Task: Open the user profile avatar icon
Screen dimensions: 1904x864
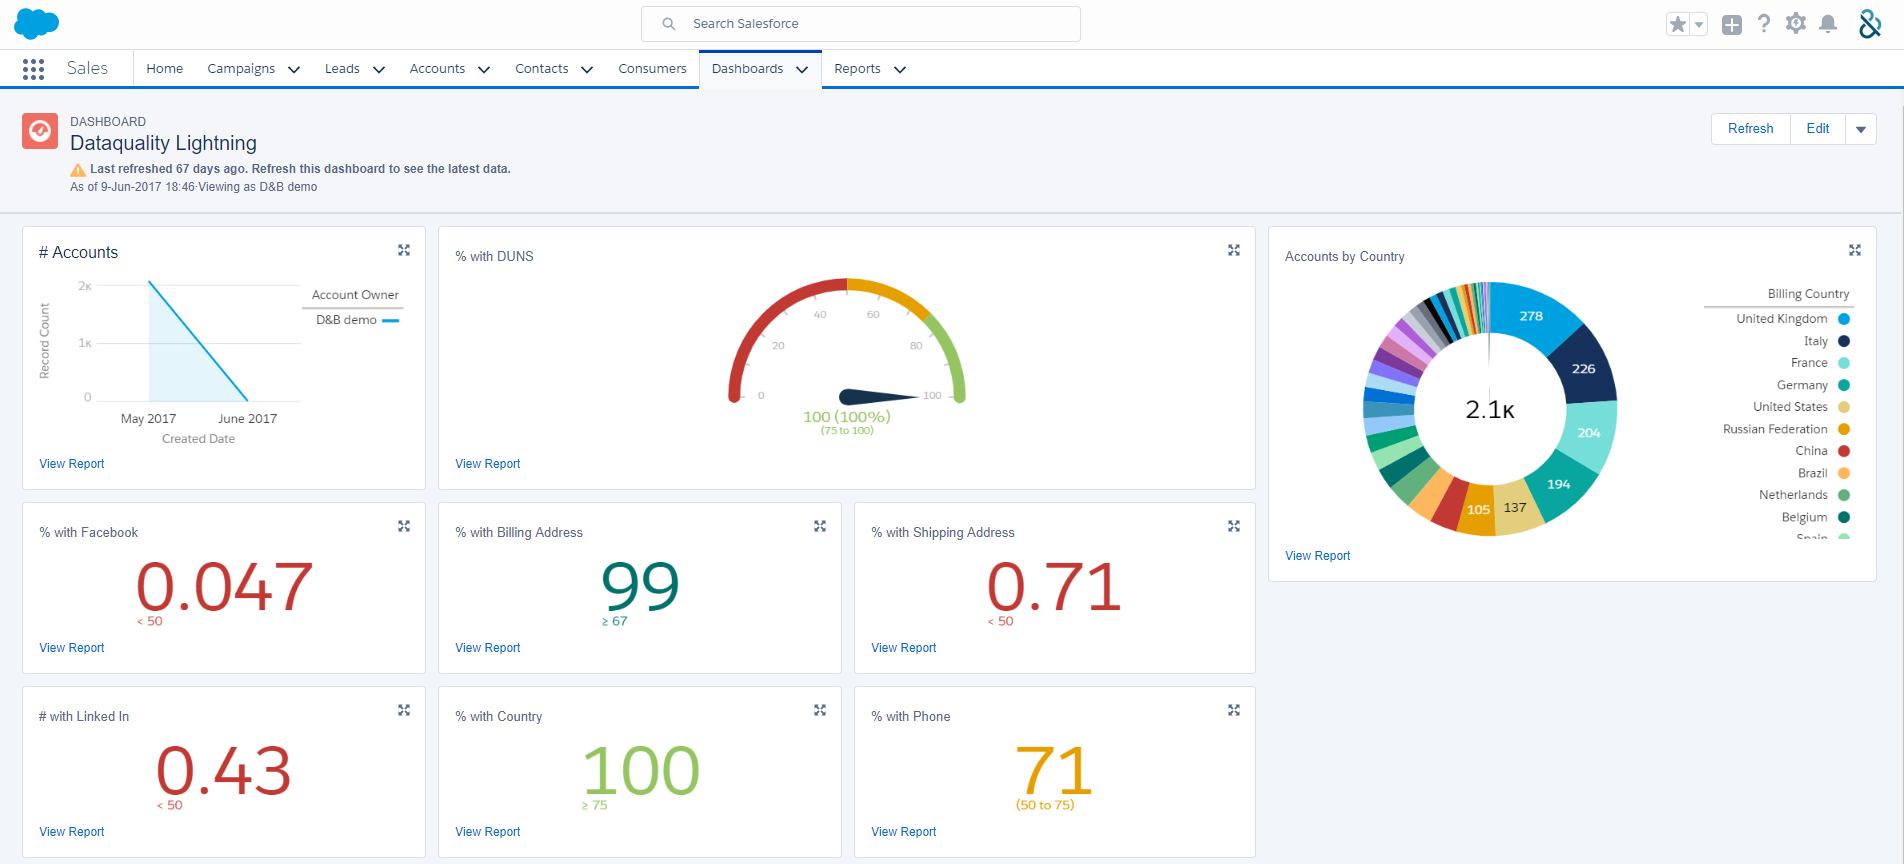Action: pyautogui.click(x=1870, y=24)
